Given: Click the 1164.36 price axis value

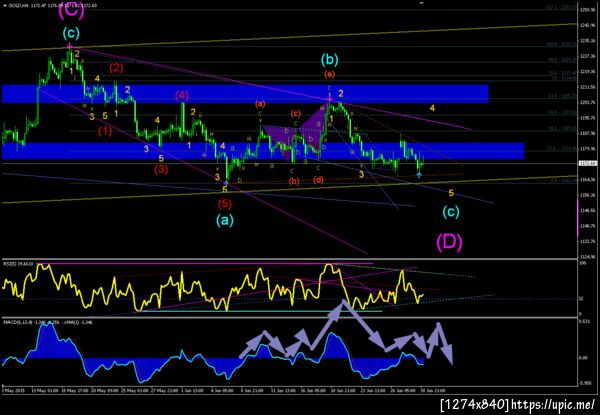Looking at the screenshot, I should coord(586,180).
